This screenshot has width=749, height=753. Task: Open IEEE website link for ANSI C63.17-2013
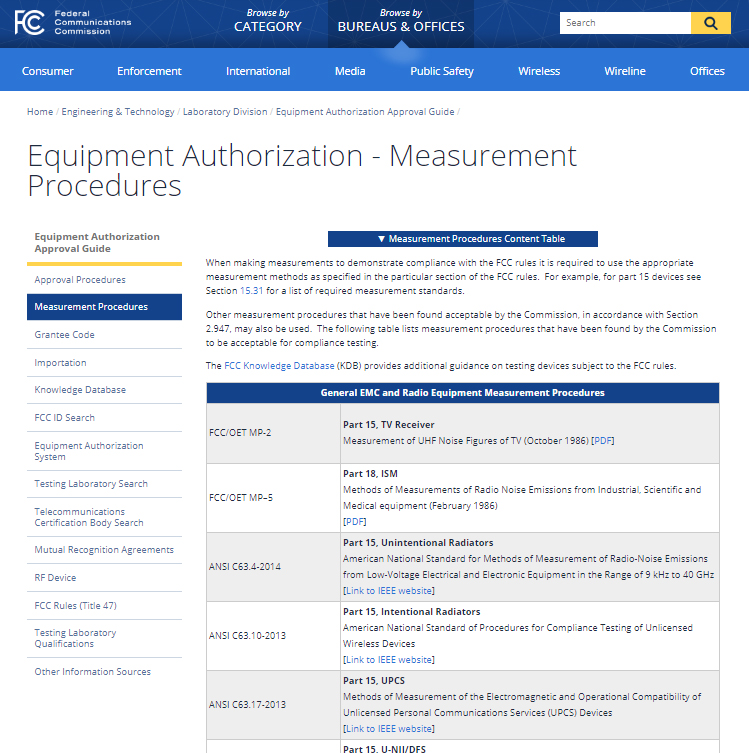389,729
